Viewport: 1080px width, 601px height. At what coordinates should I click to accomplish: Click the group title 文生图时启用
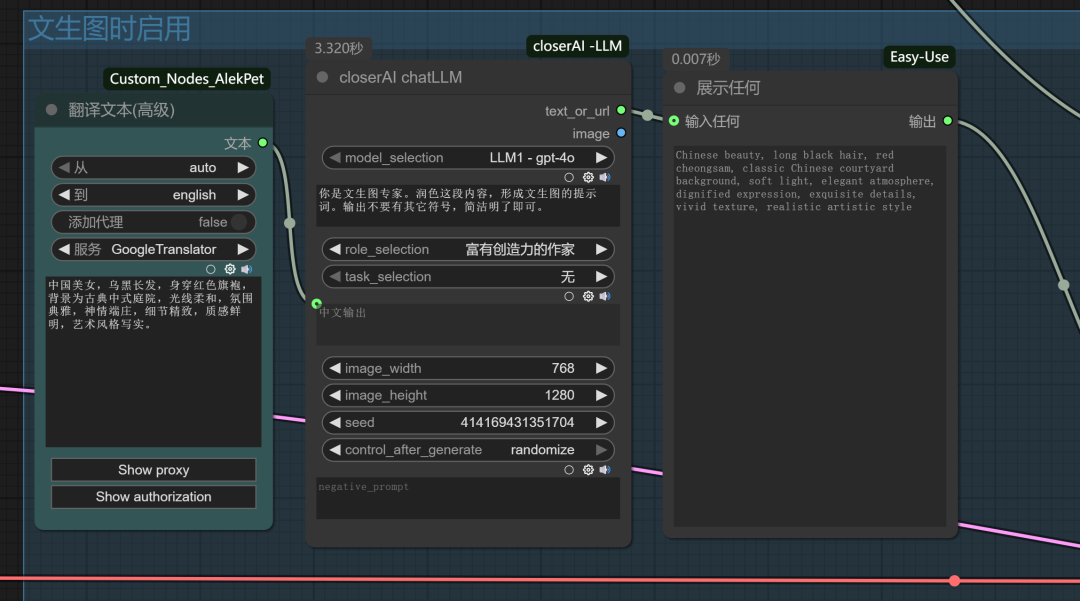110,29
